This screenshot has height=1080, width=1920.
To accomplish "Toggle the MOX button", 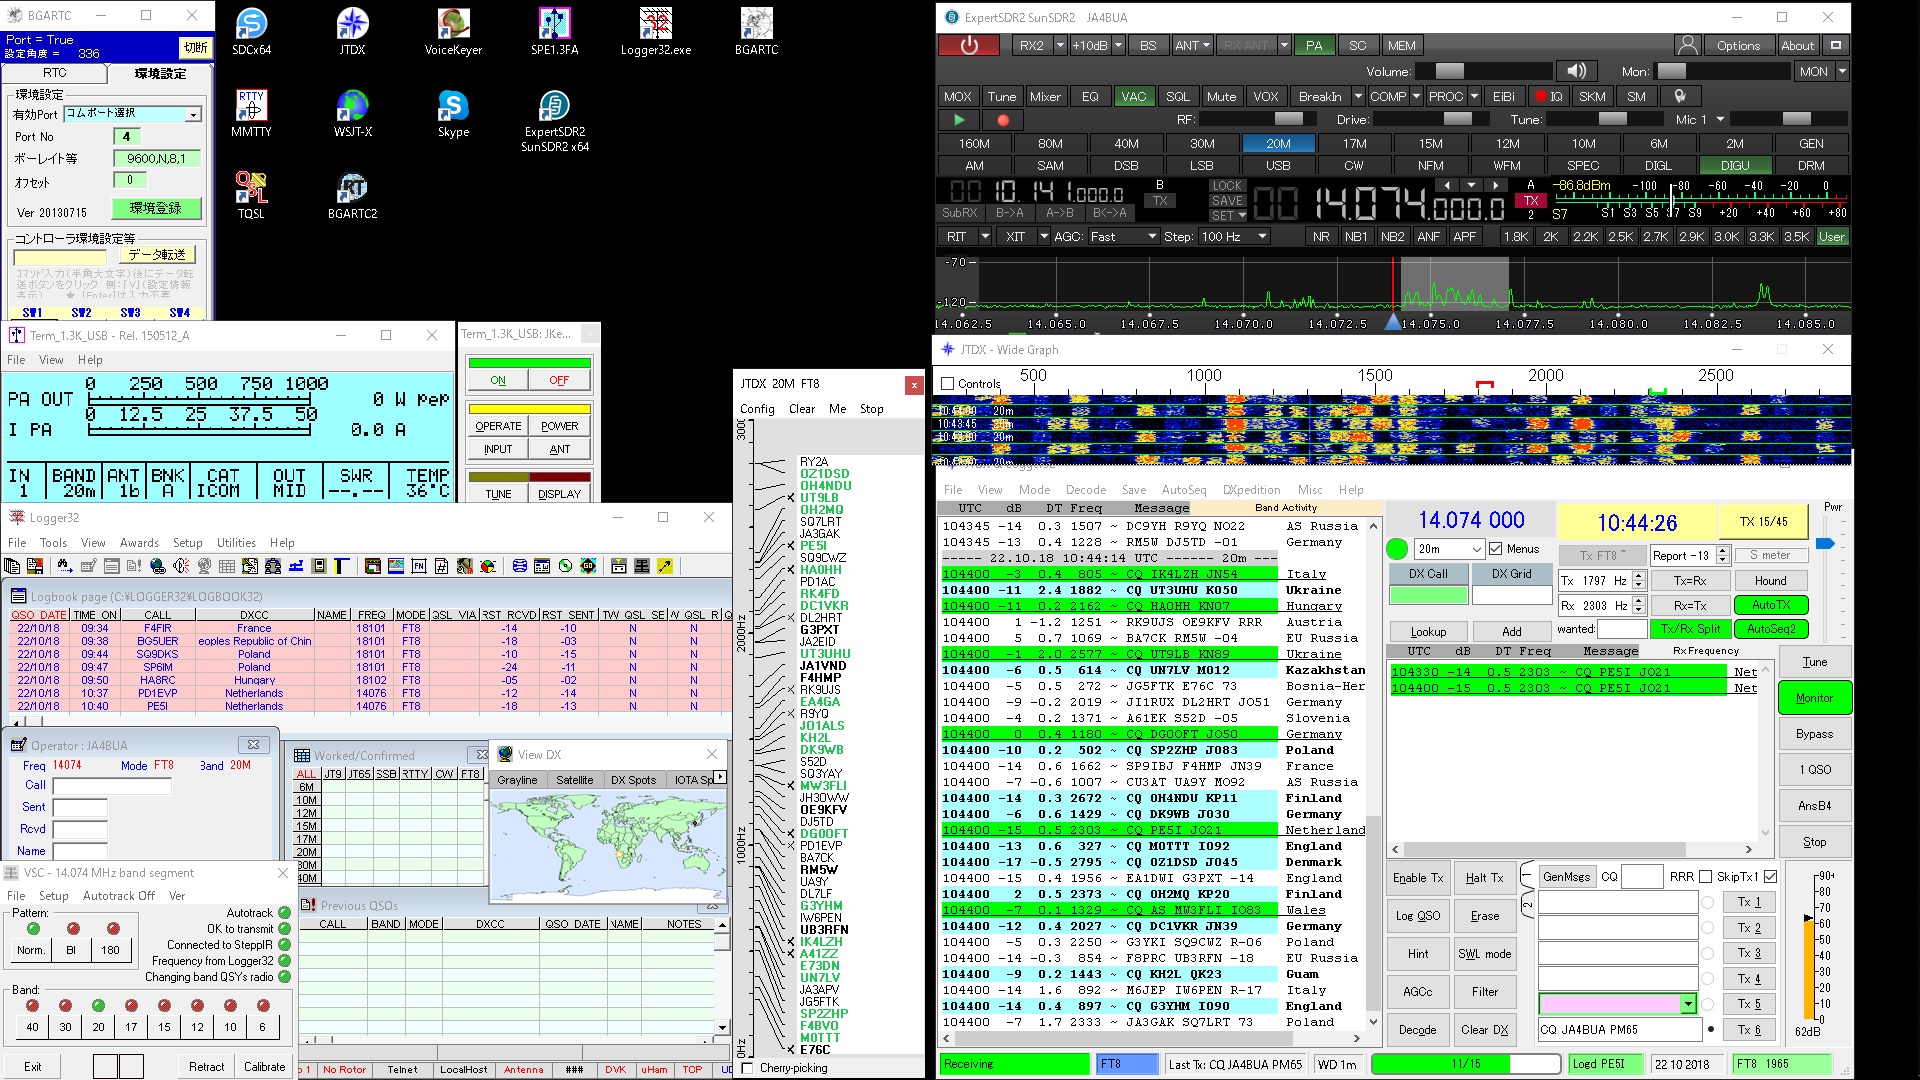I will pos(957,96).
